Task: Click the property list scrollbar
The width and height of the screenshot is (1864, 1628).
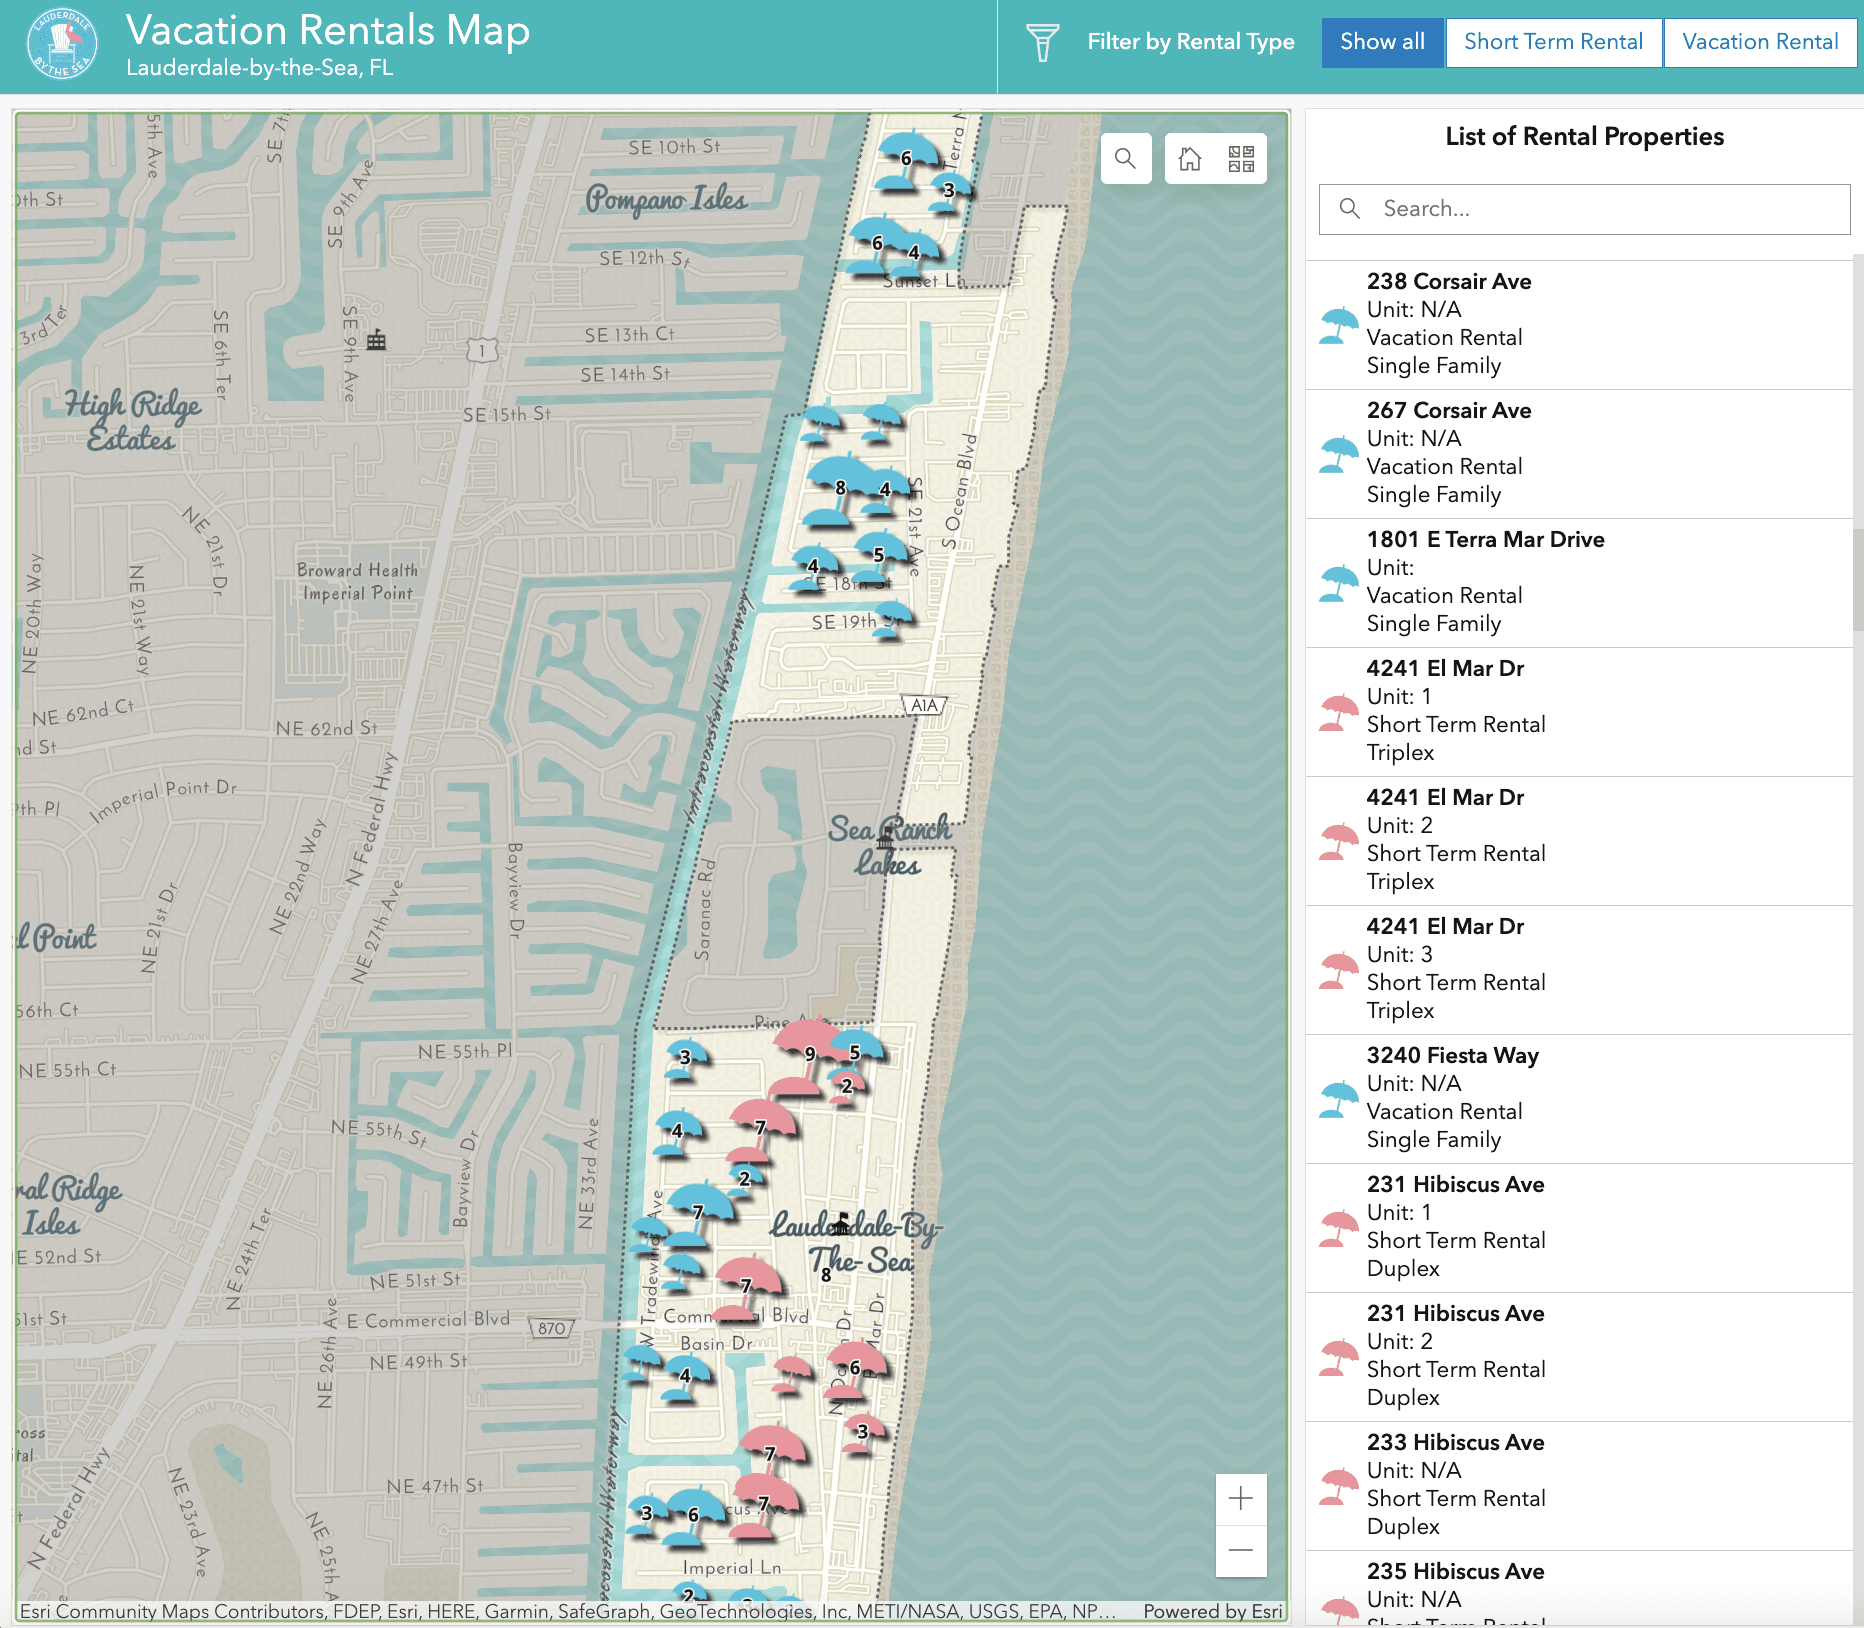Action: click(x=1857, y=580)
